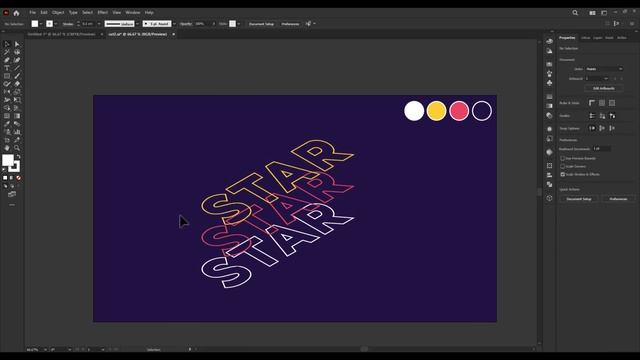The height and width of the screenshot is (360, 640).
Task: Click Document Setup in the control bar
Action: (262, 24)
